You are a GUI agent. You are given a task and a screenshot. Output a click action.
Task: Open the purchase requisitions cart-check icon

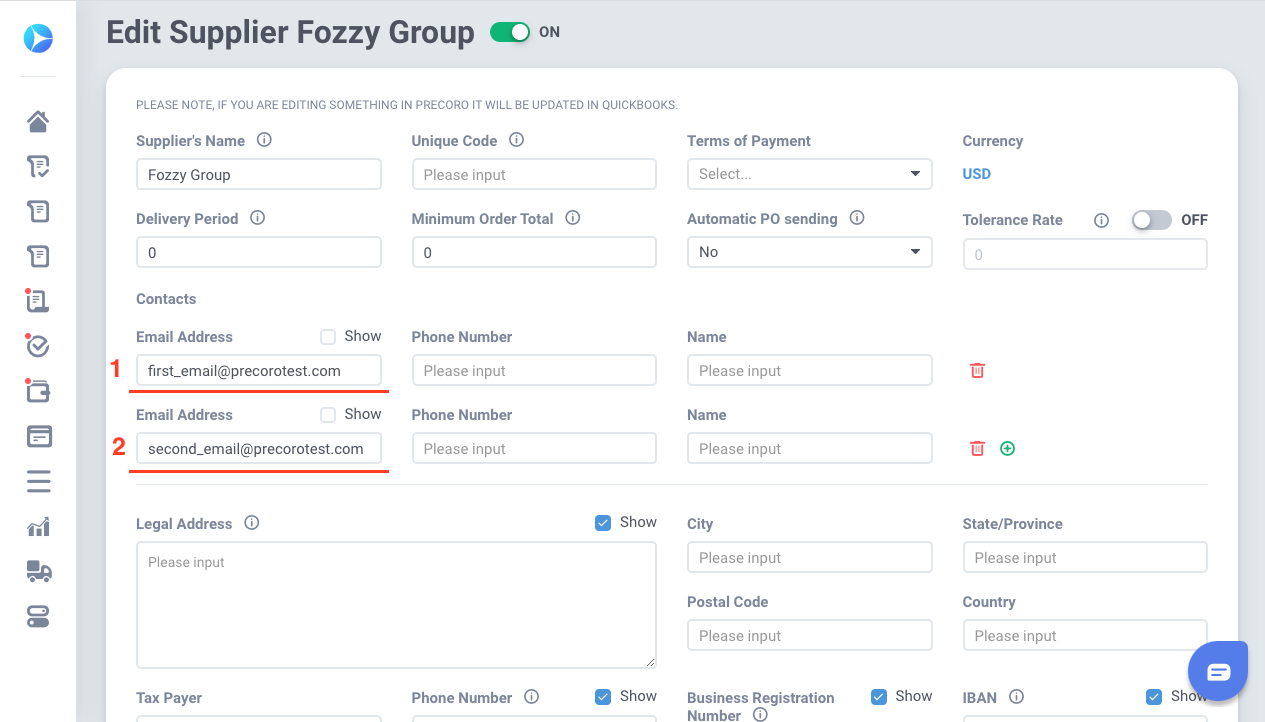38,166
